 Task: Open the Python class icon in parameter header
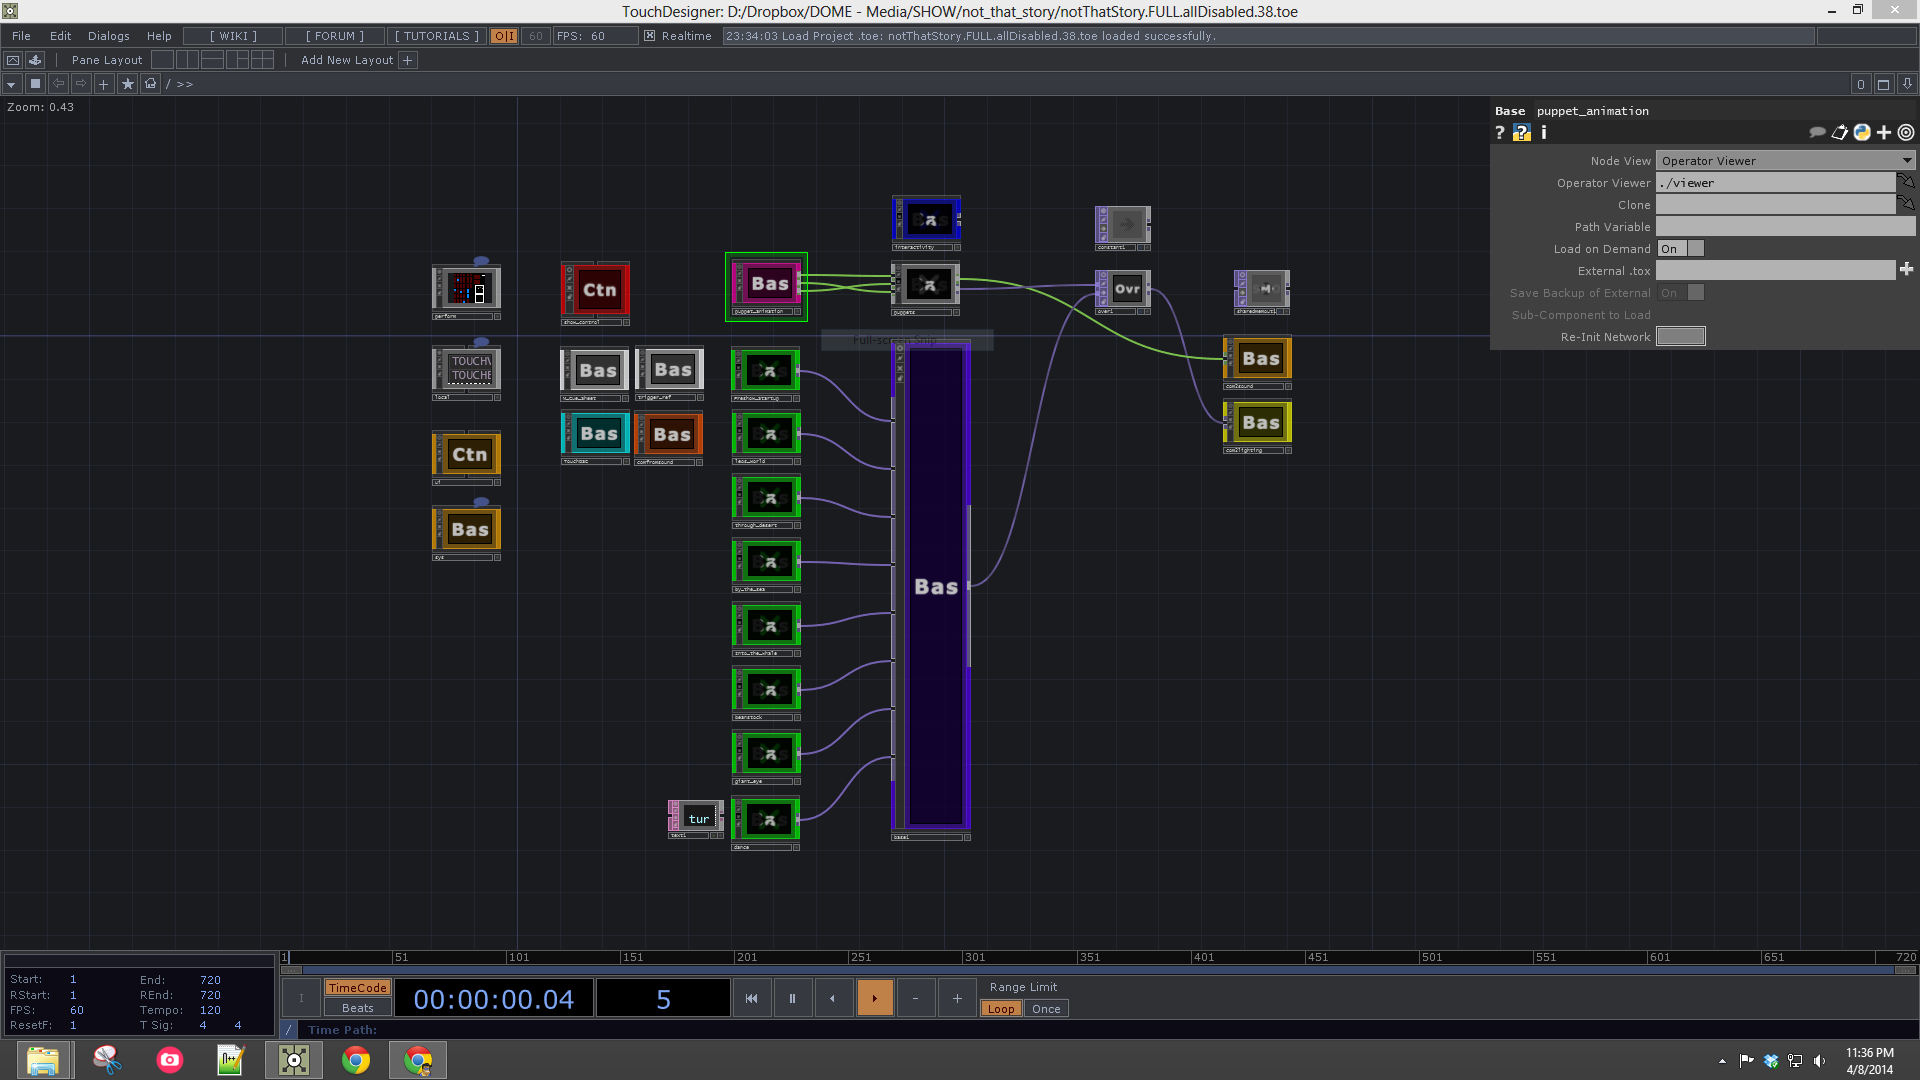click(x=1862, y=133)
